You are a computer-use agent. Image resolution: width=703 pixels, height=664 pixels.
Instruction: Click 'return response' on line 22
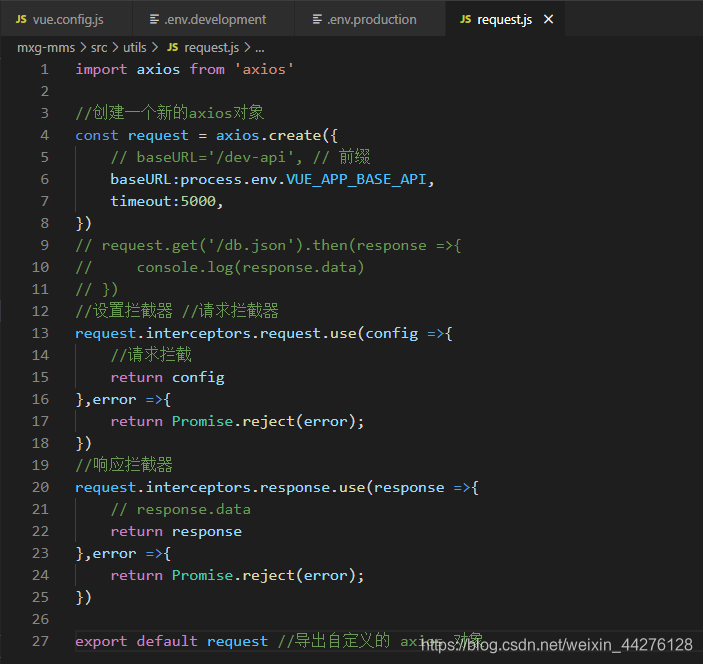[x=176, y=532]
